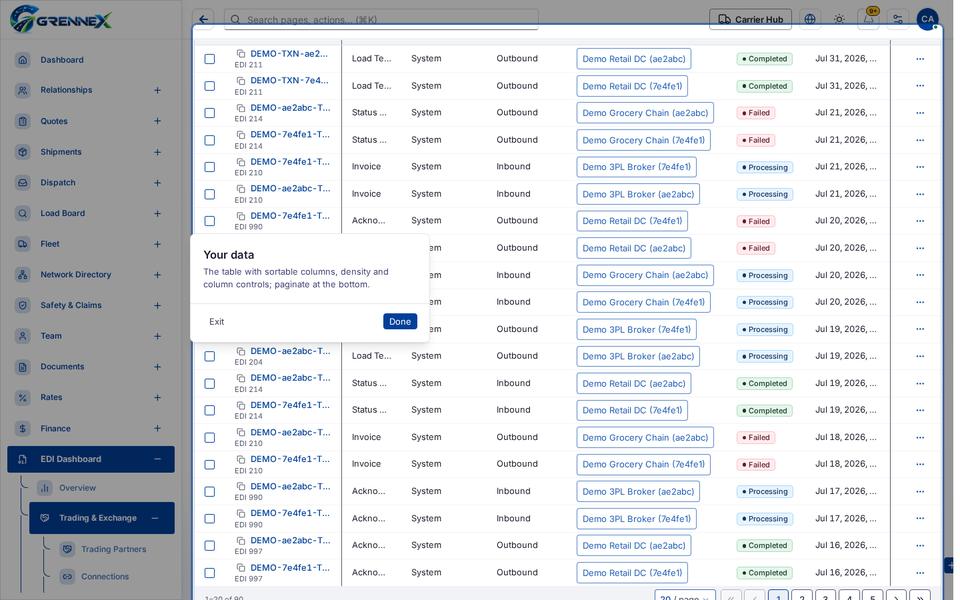Open the CA user avatar
Viewport: 960px width, 600px height.
(x=927, y=19)
